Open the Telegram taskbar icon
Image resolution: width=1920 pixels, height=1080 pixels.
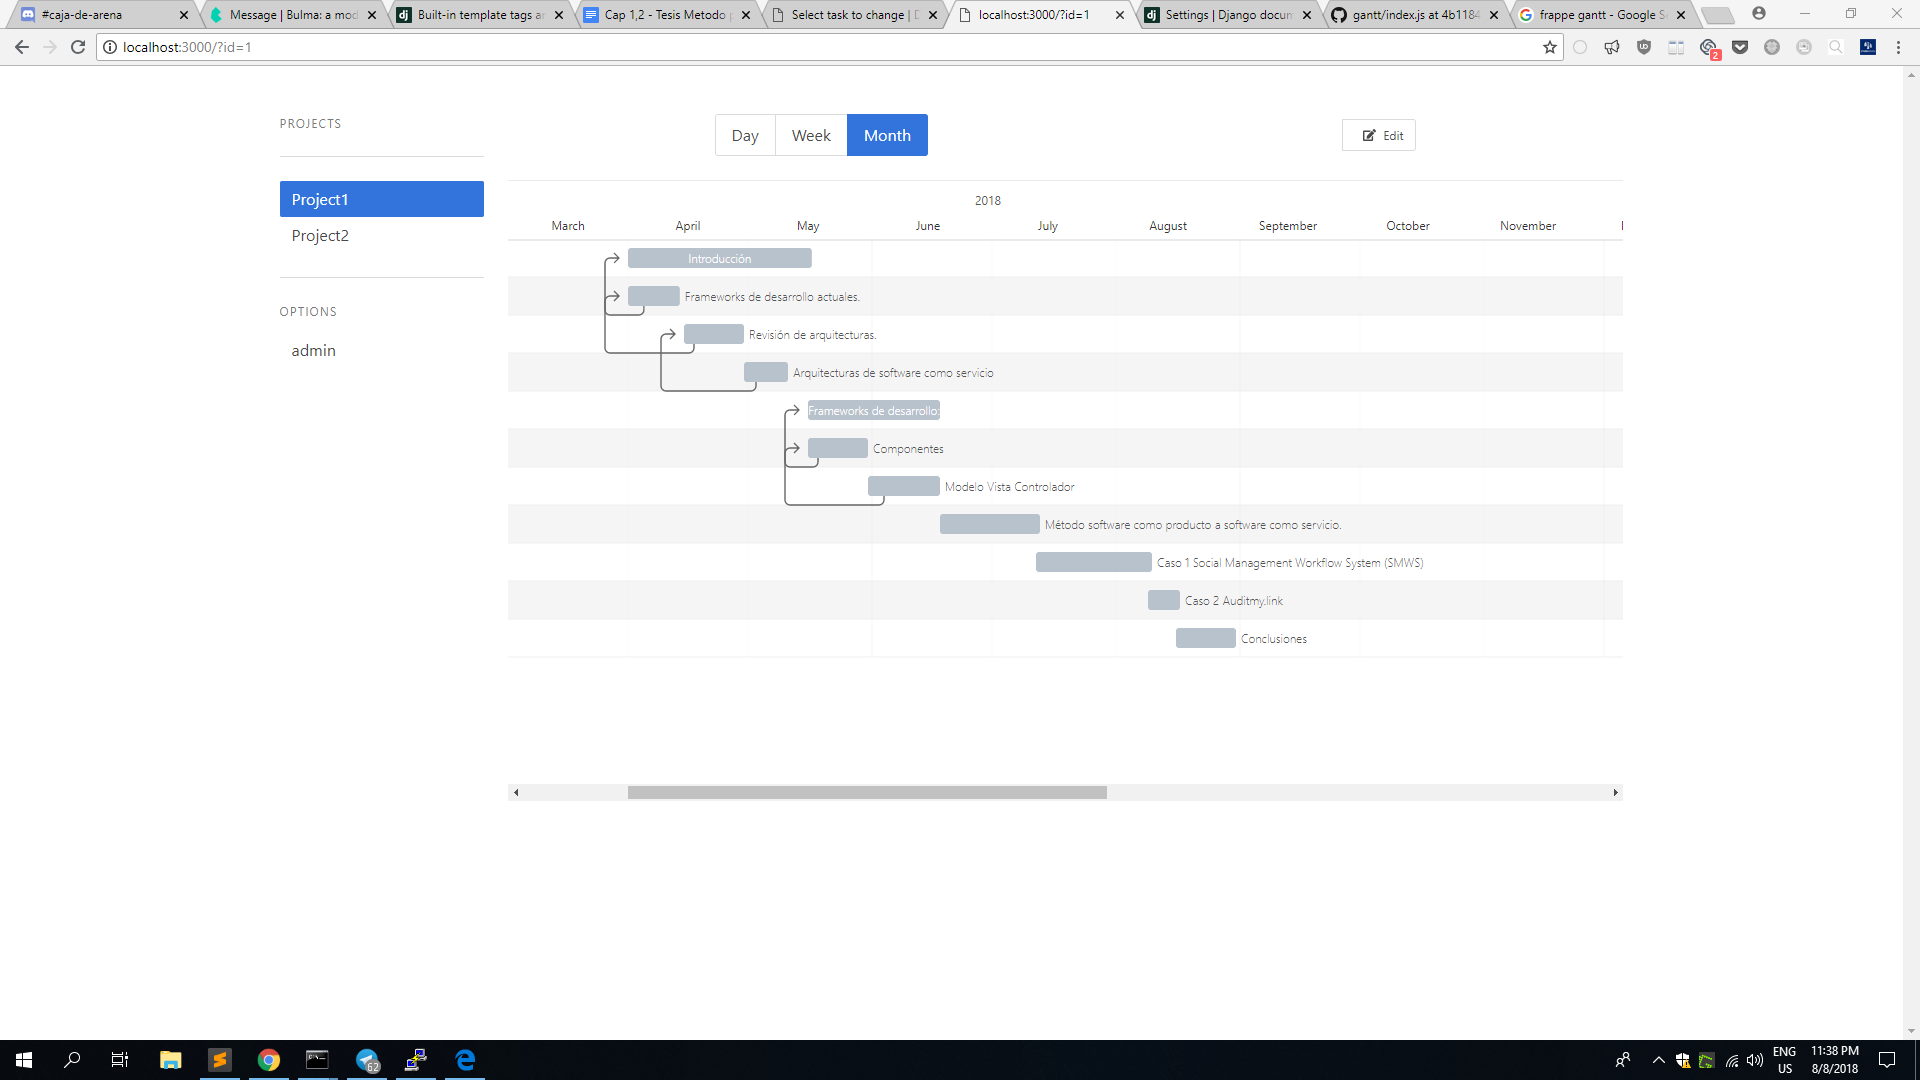tap(367, 1060)
